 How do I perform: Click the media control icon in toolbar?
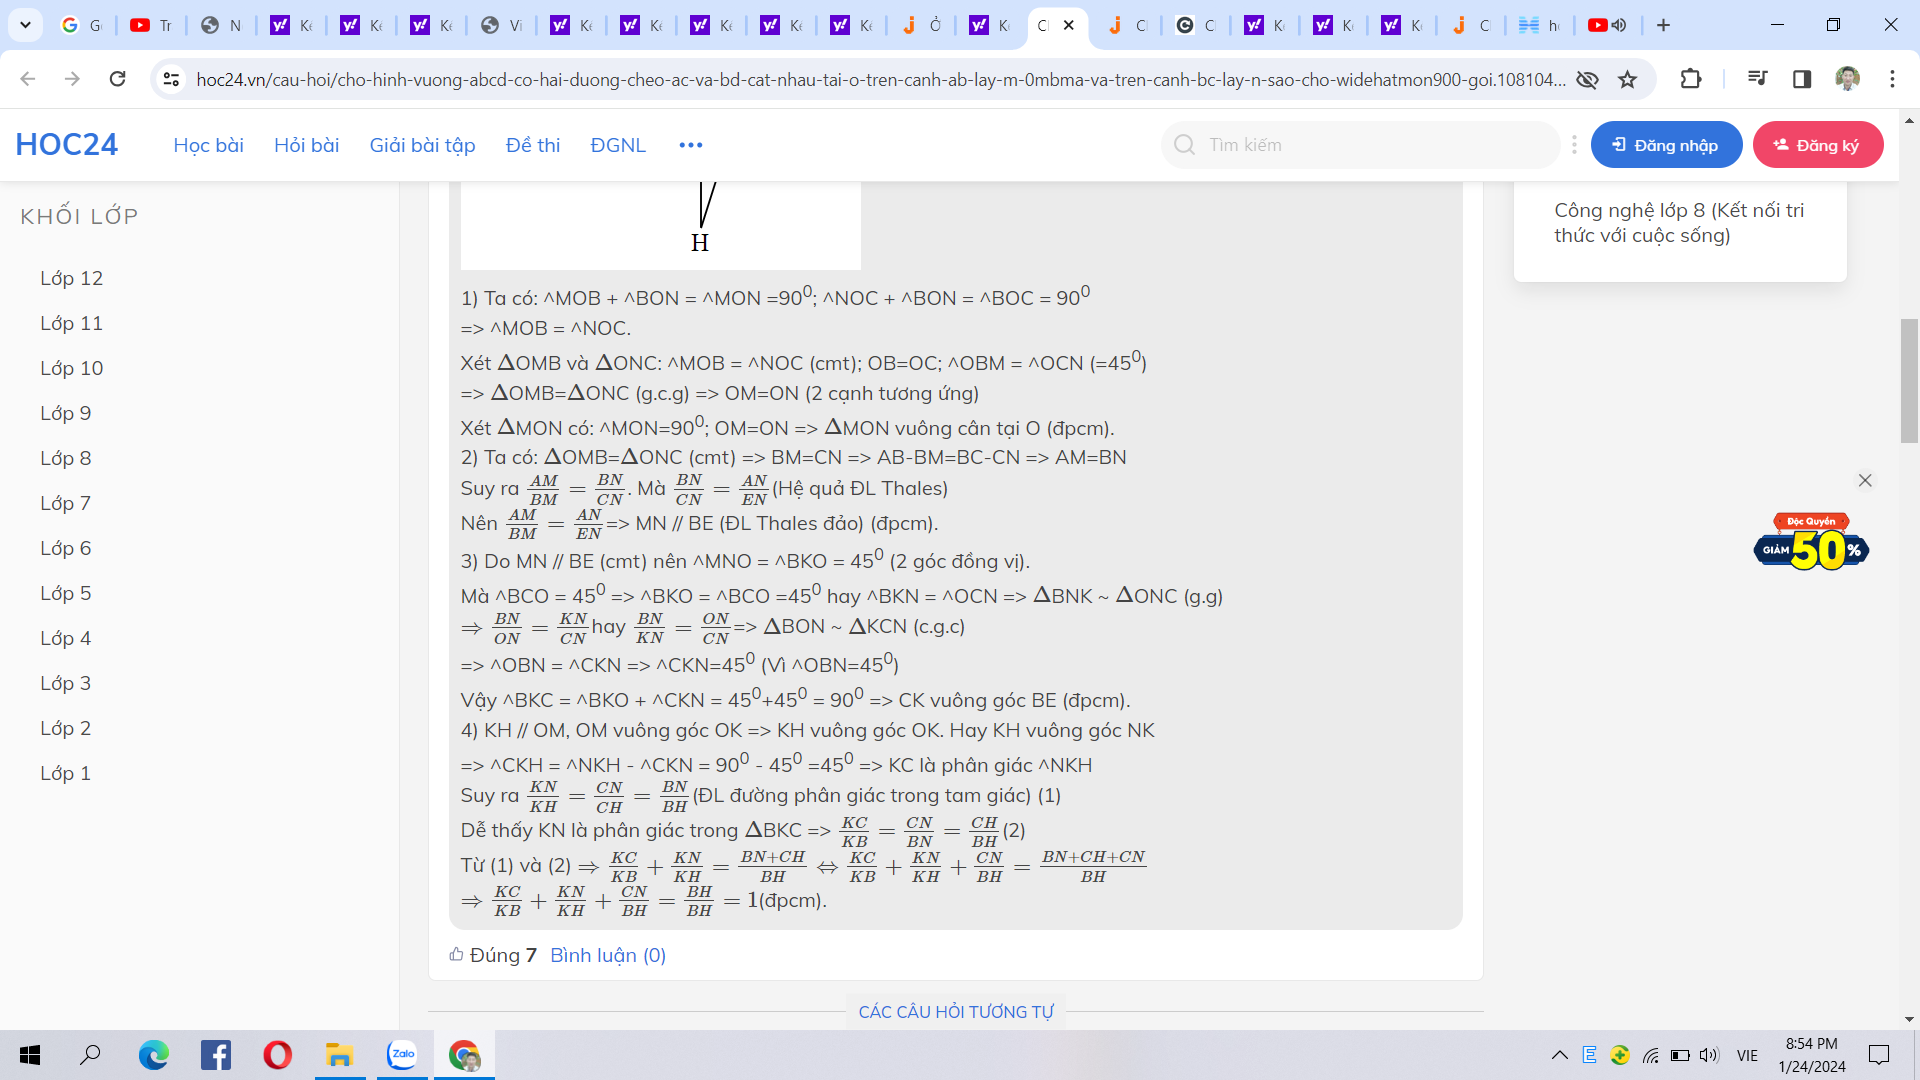1757,79
